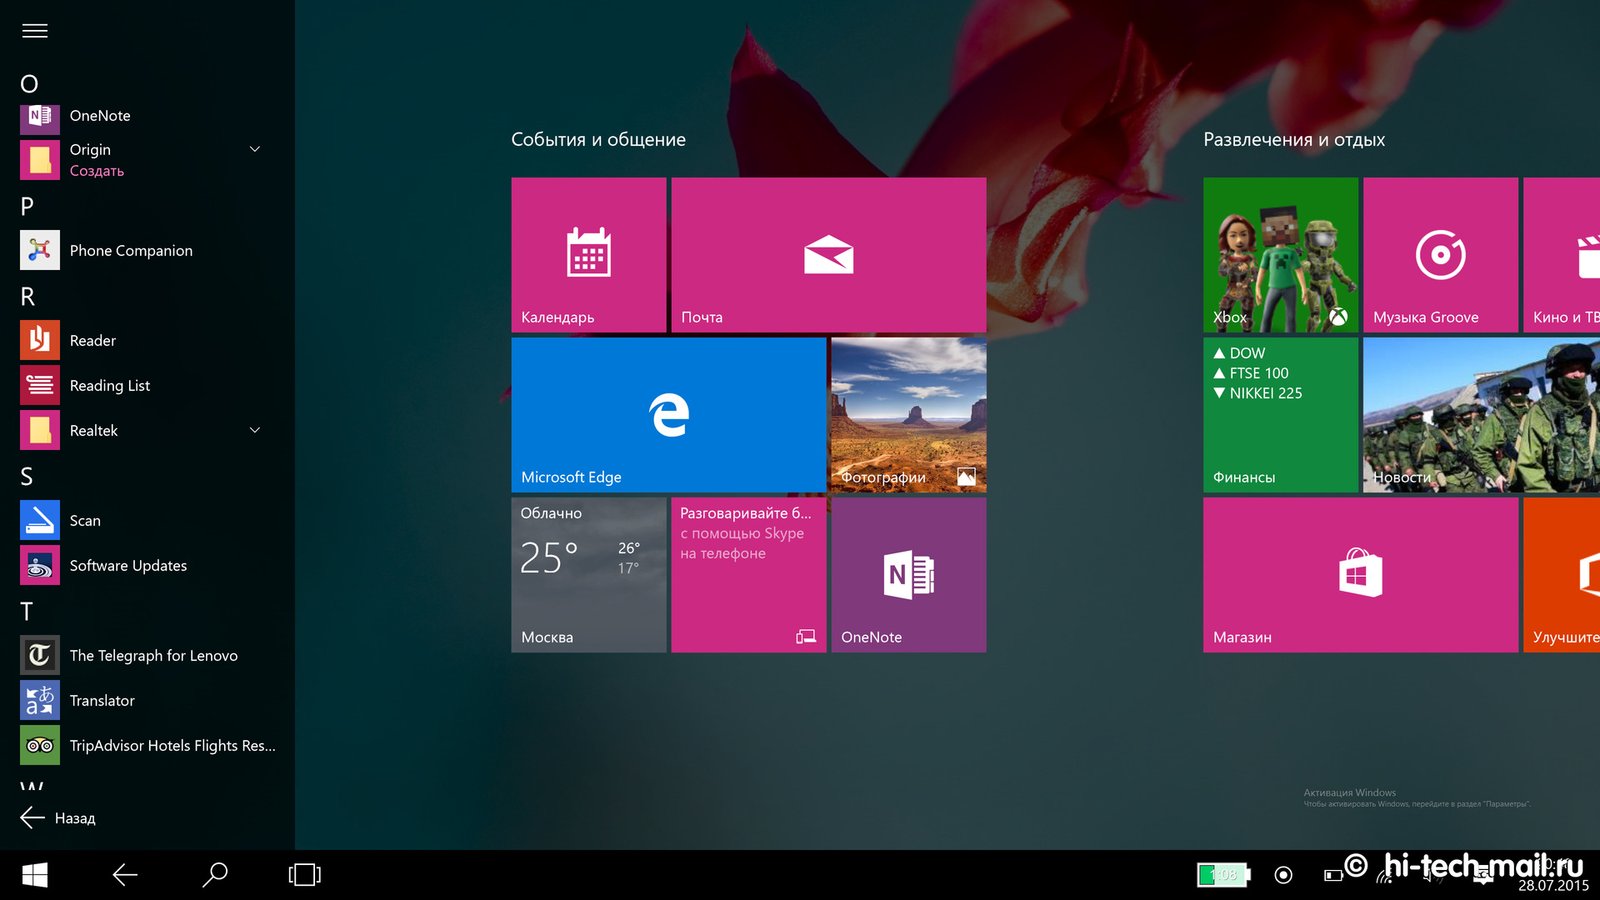This screenshot has width=1600, height=900.
Task: Click the События и общение group title
Action: pos(599,140)
